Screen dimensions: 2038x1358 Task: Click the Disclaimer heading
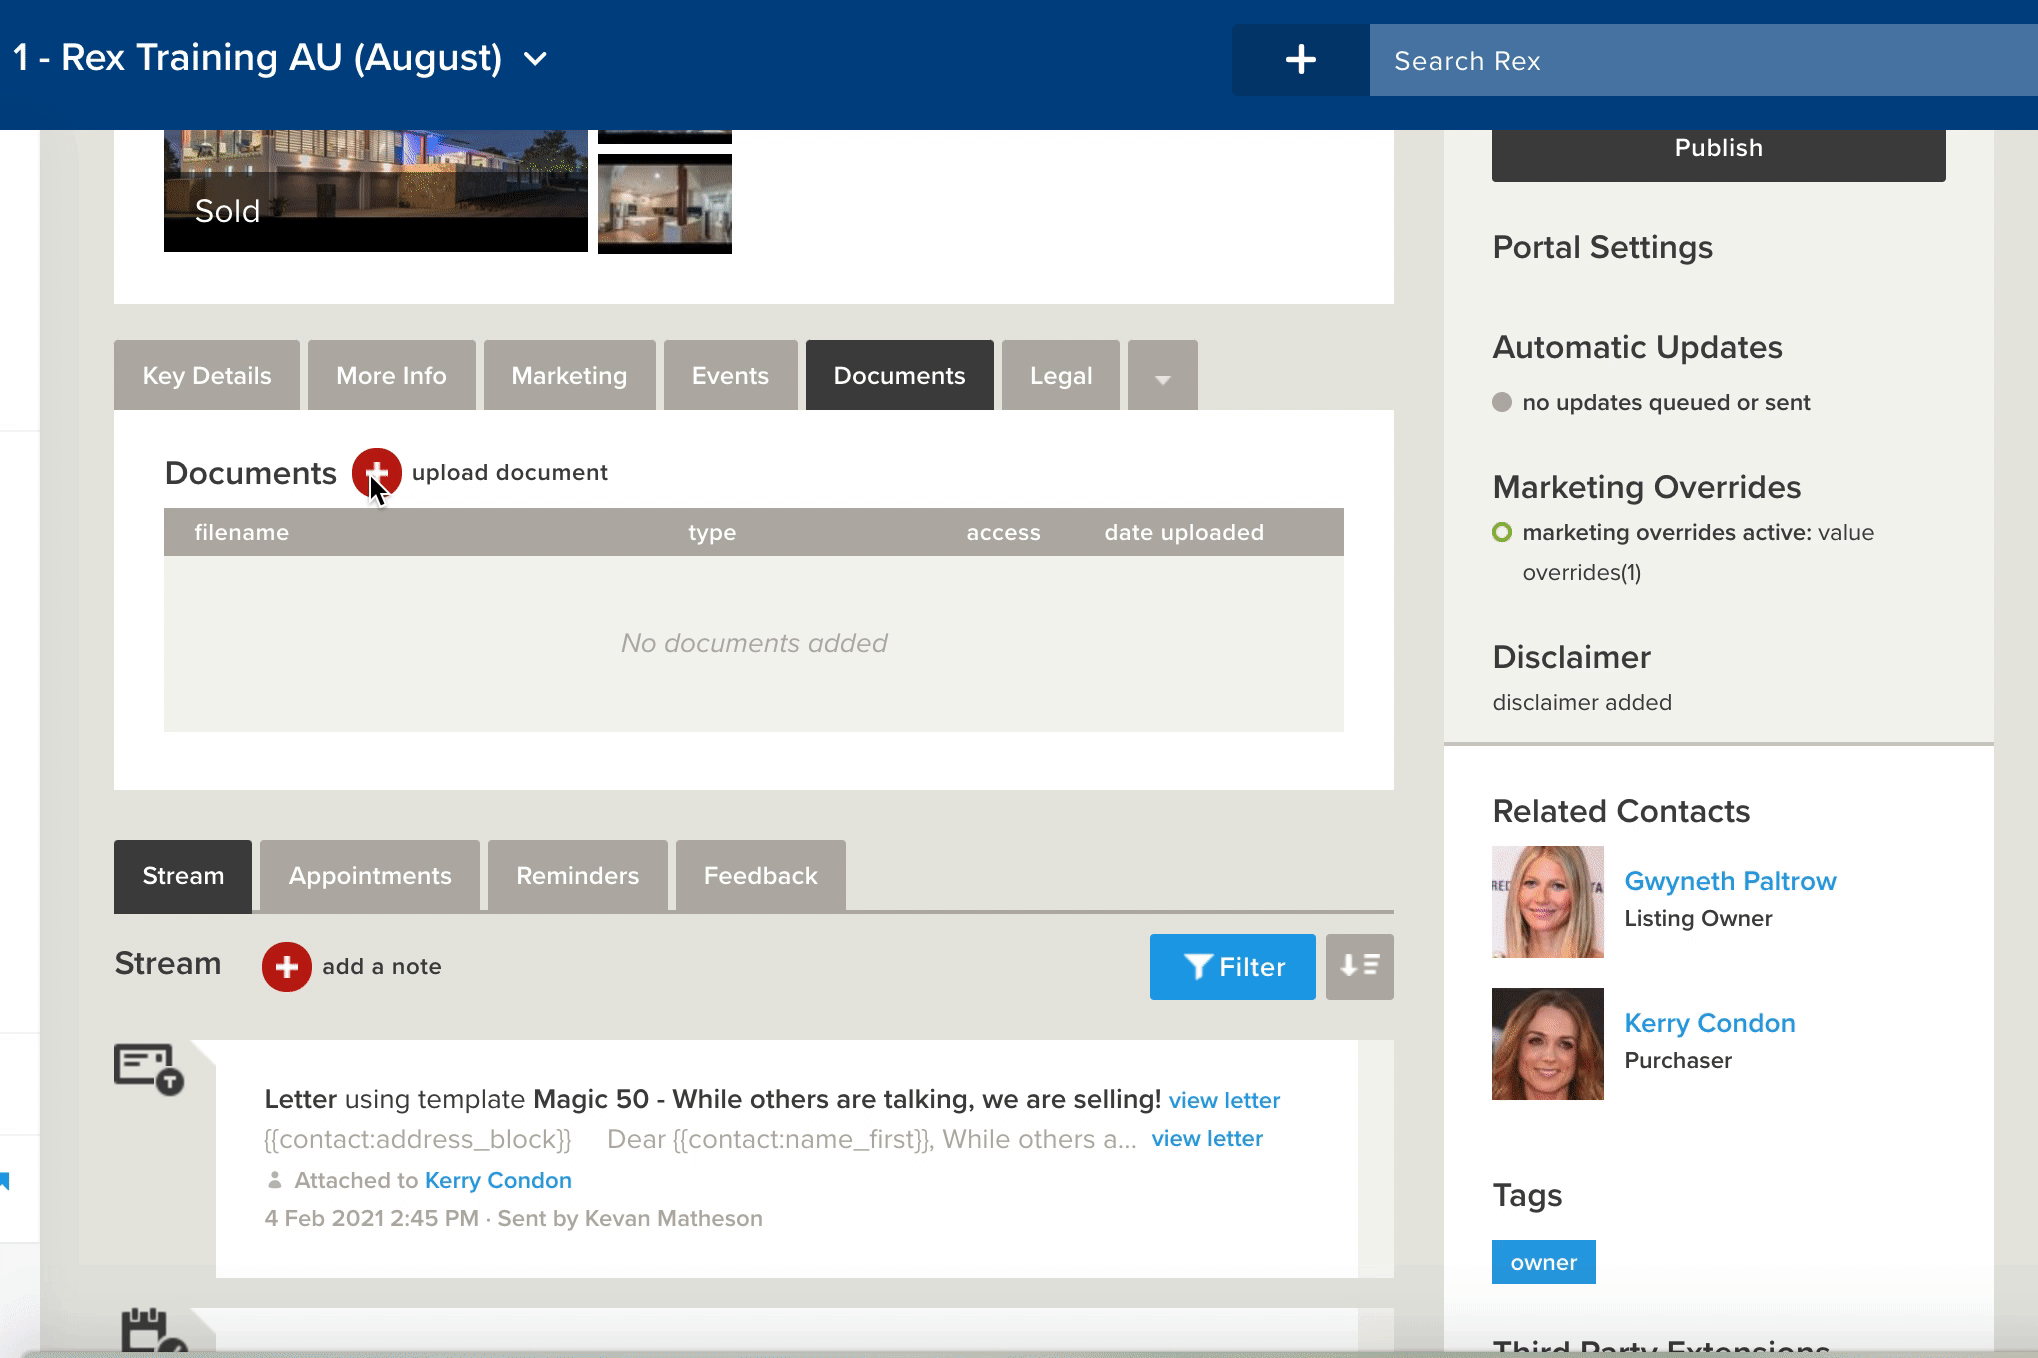pyautogui.click(x=1572, y=657)
